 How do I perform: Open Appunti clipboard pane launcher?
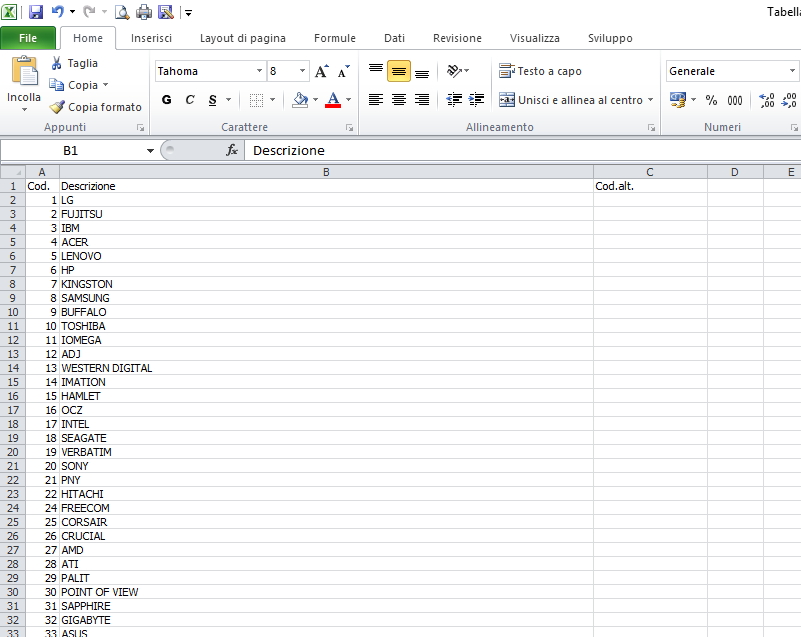(x=140, y=128)
